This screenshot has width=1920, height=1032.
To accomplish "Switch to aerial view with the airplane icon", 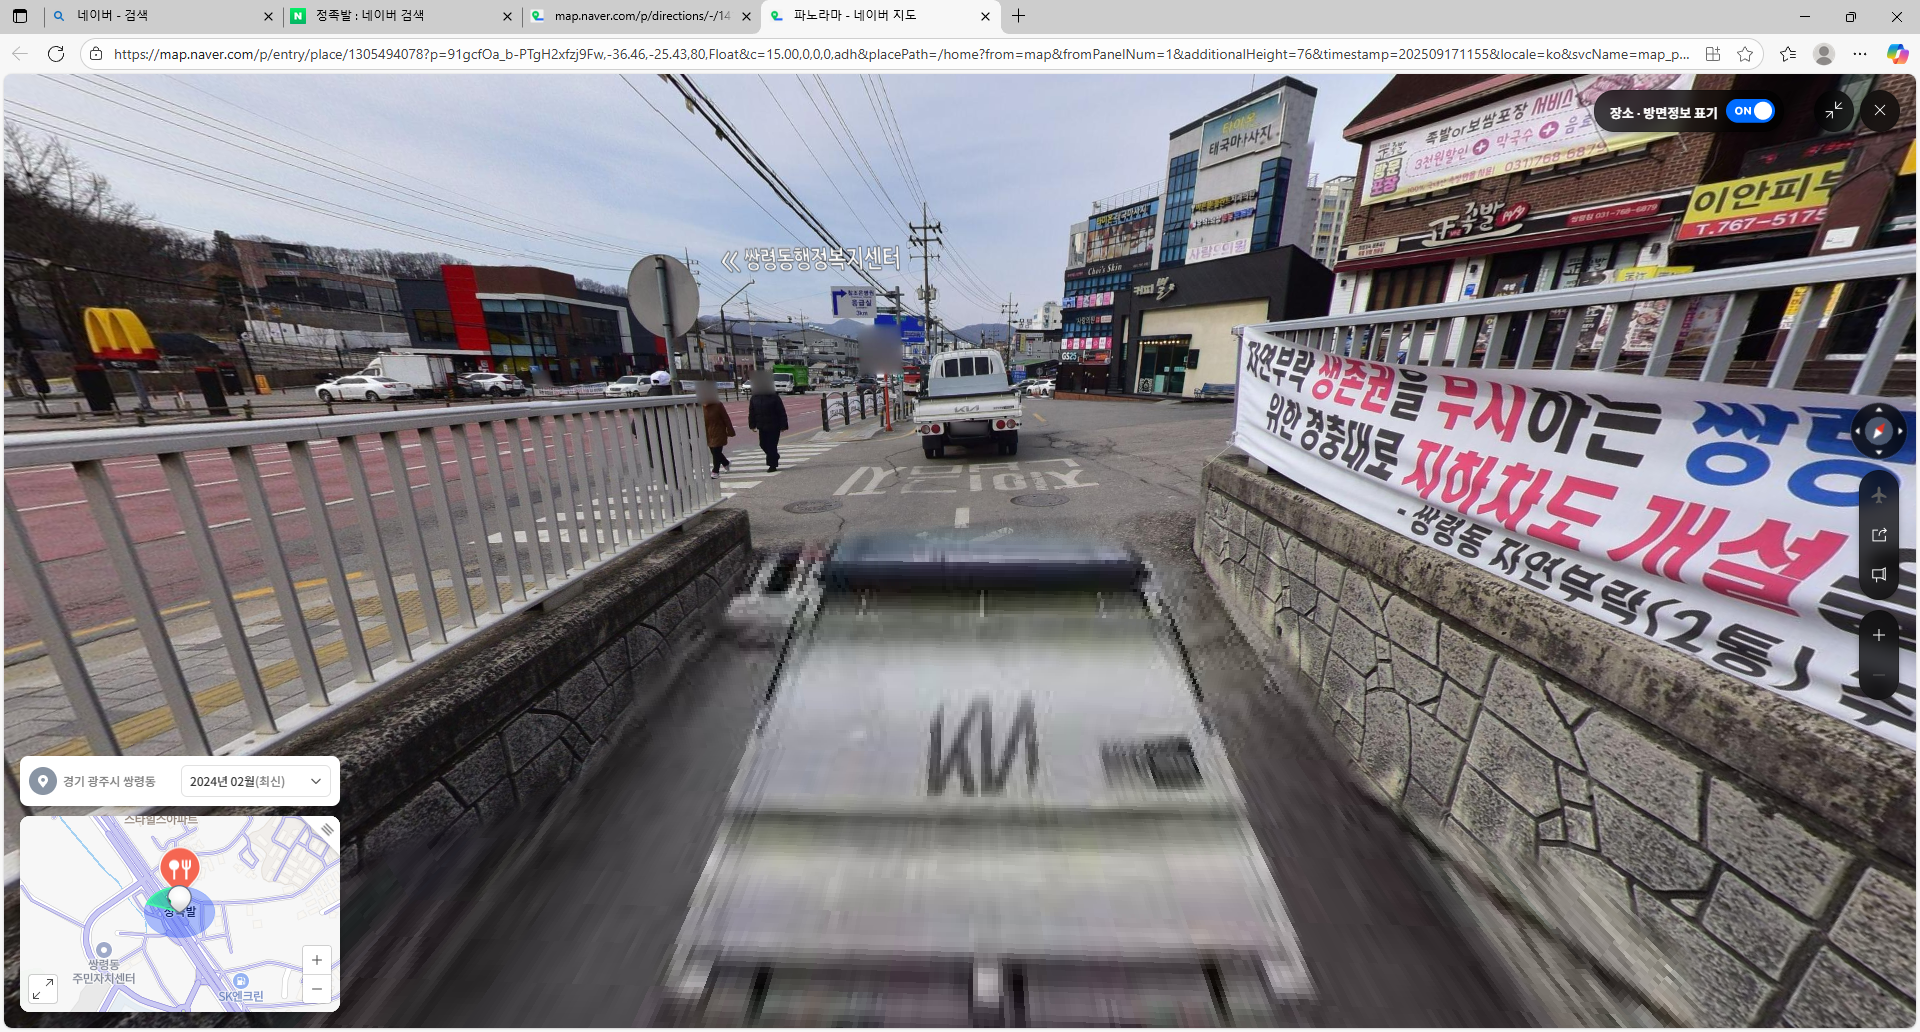I will (1878, 495).
